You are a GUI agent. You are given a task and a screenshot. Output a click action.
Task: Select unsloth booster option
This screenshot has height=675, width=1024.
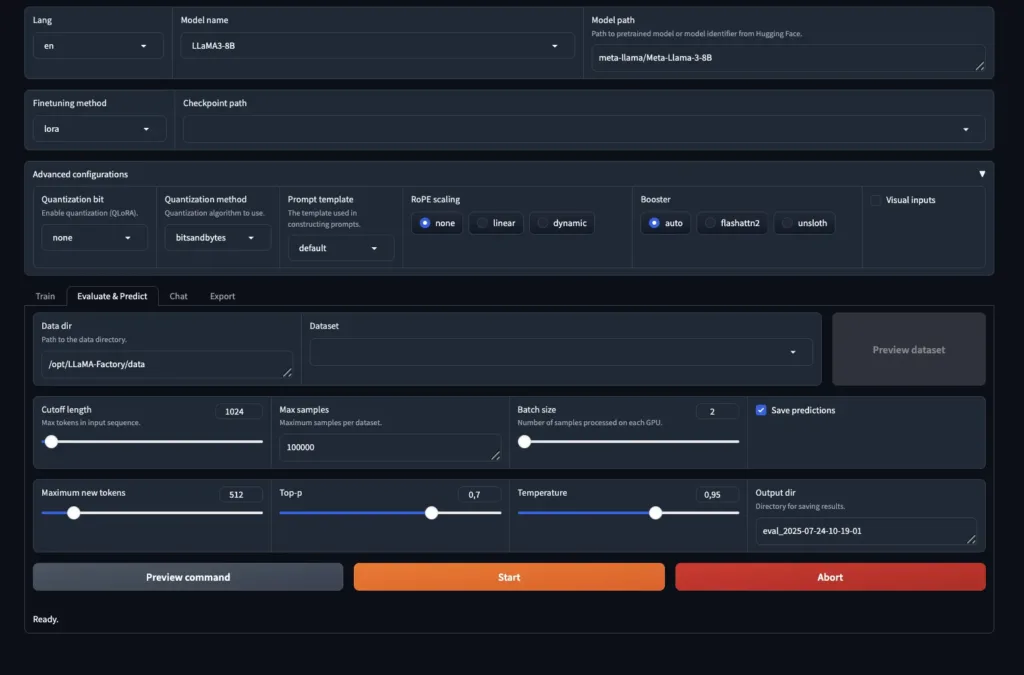804,223
